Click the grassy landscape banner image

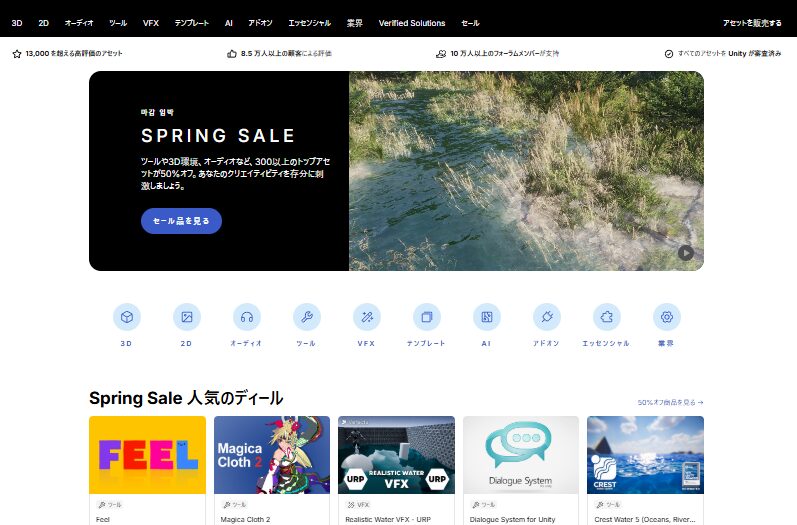pyautogui.click(x=526, y=171)
